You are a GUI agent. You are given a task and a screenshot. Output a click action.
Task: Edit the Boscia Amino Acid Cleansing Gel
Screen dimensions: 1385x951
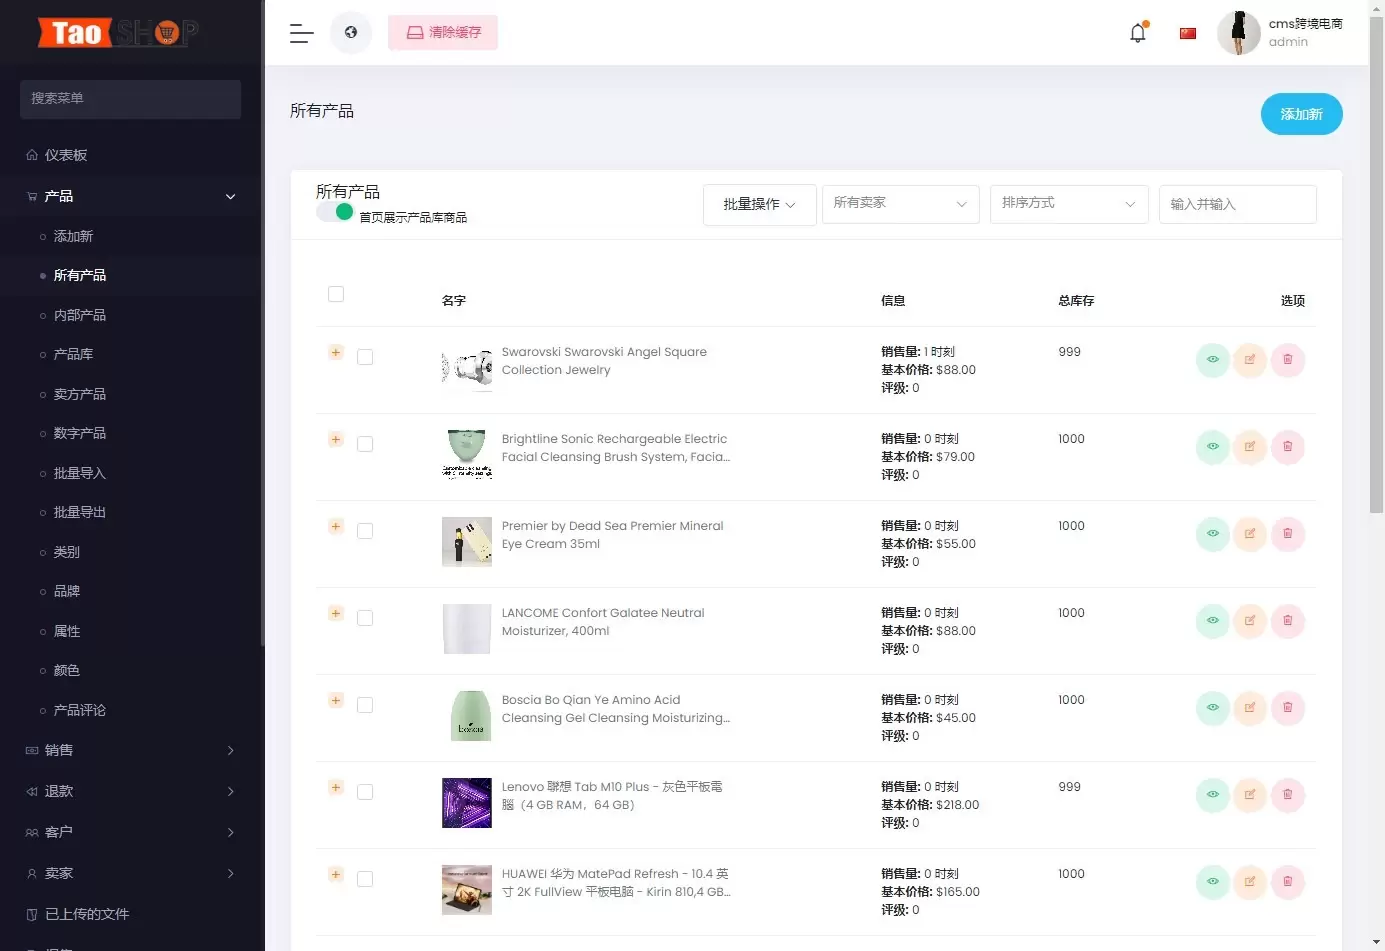coord(1250,708)
